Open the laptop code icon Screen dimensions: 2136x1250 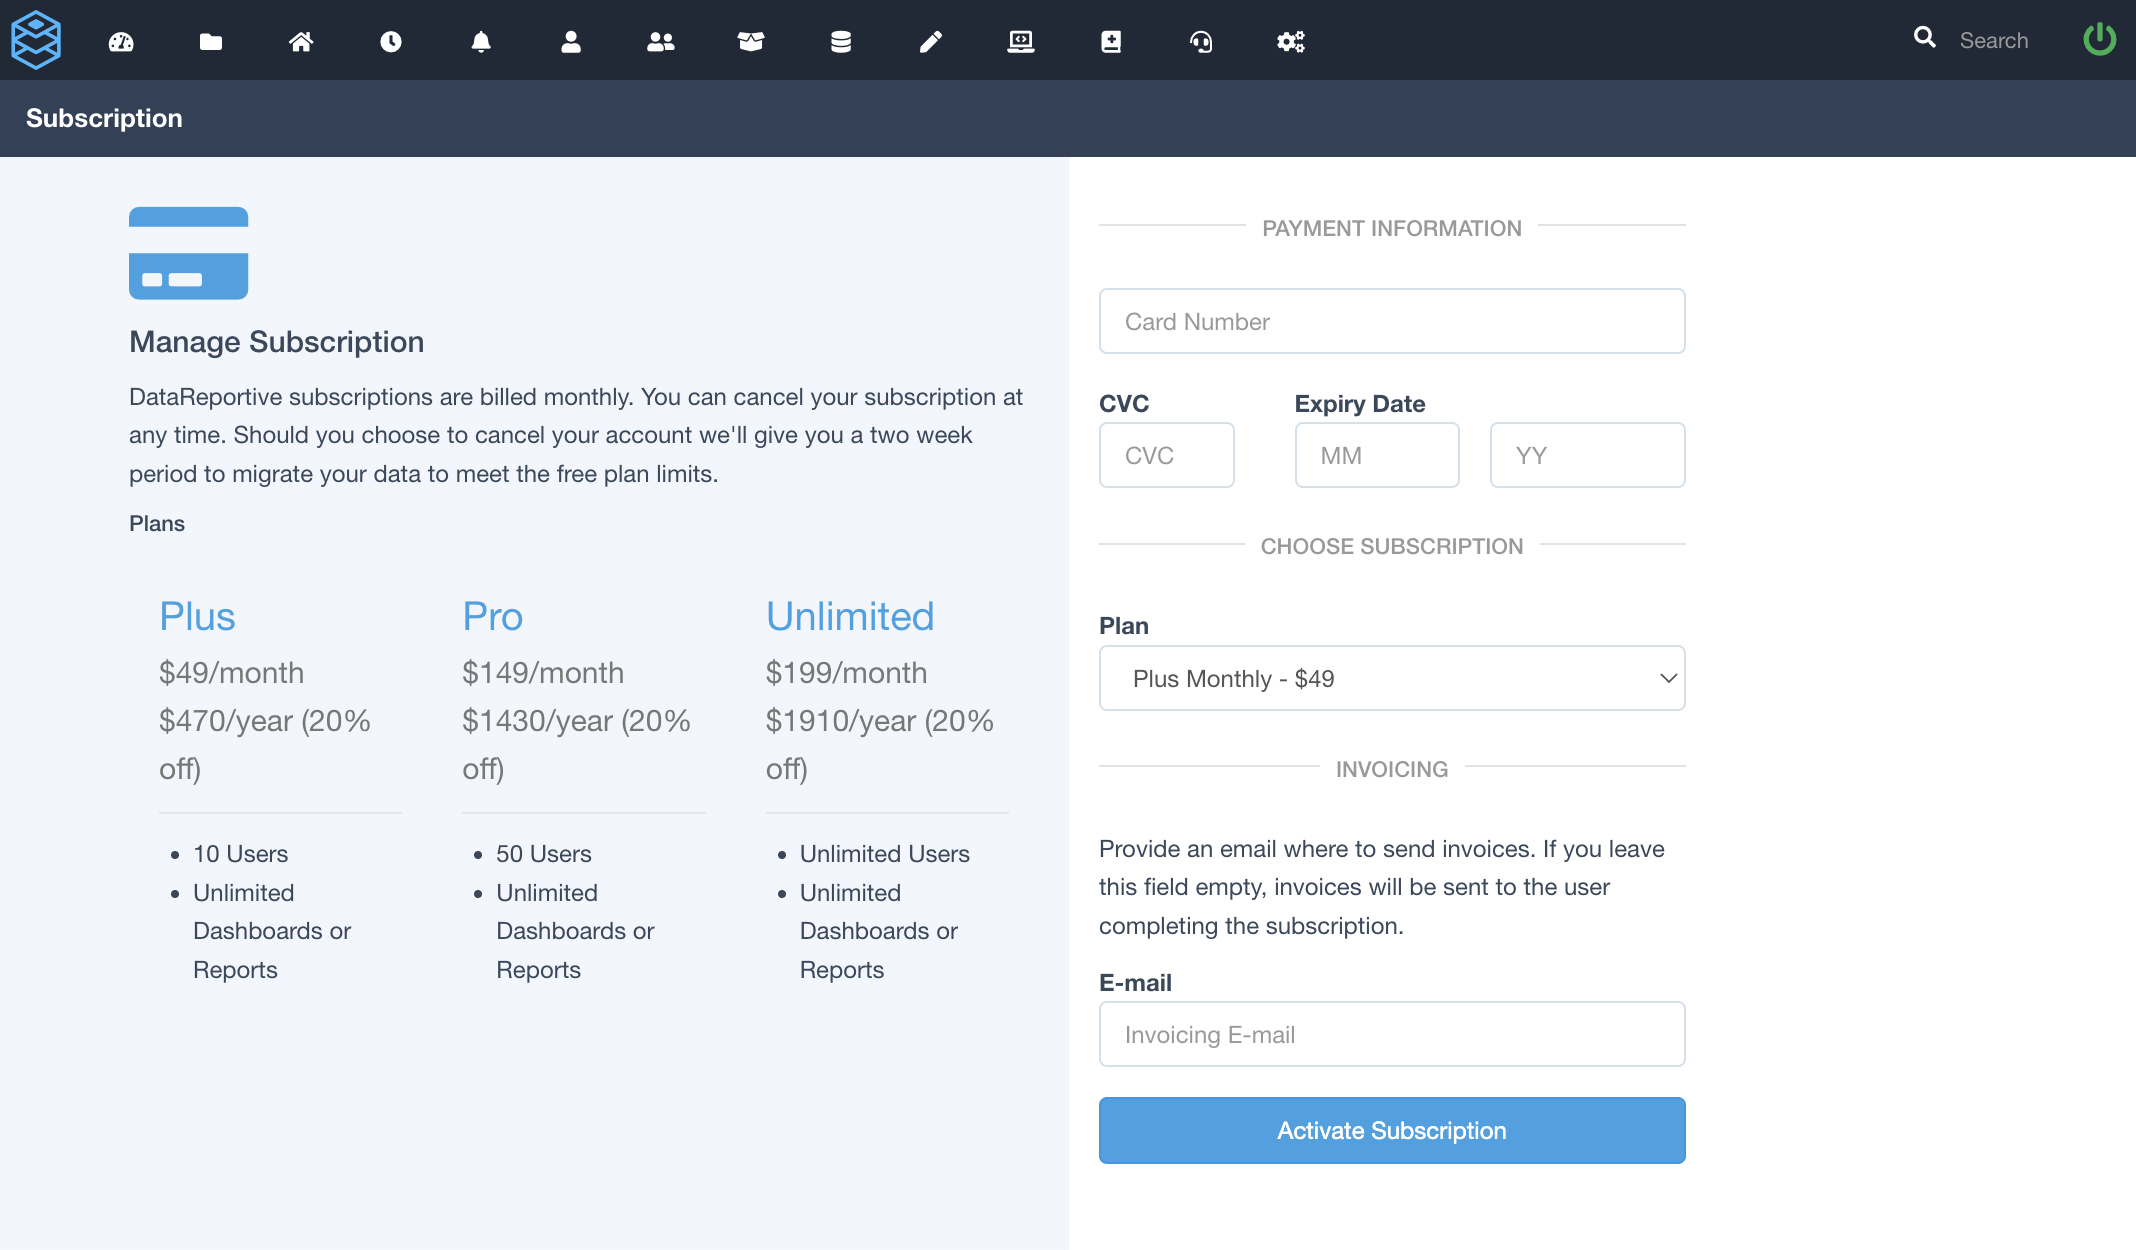[1021, 41]
